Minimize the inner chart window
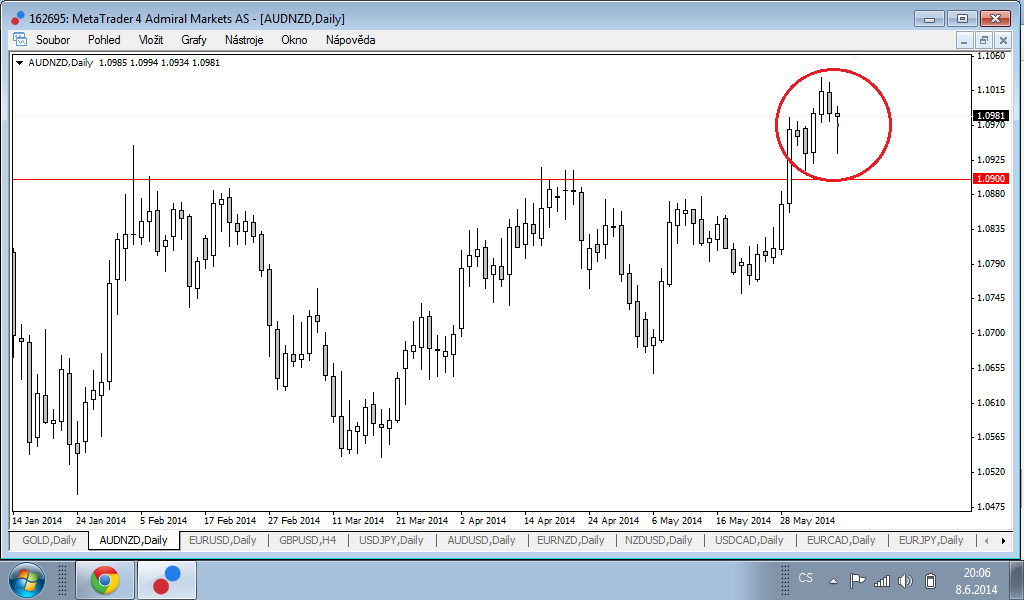The image size is (1024, 600). point(965,40)
